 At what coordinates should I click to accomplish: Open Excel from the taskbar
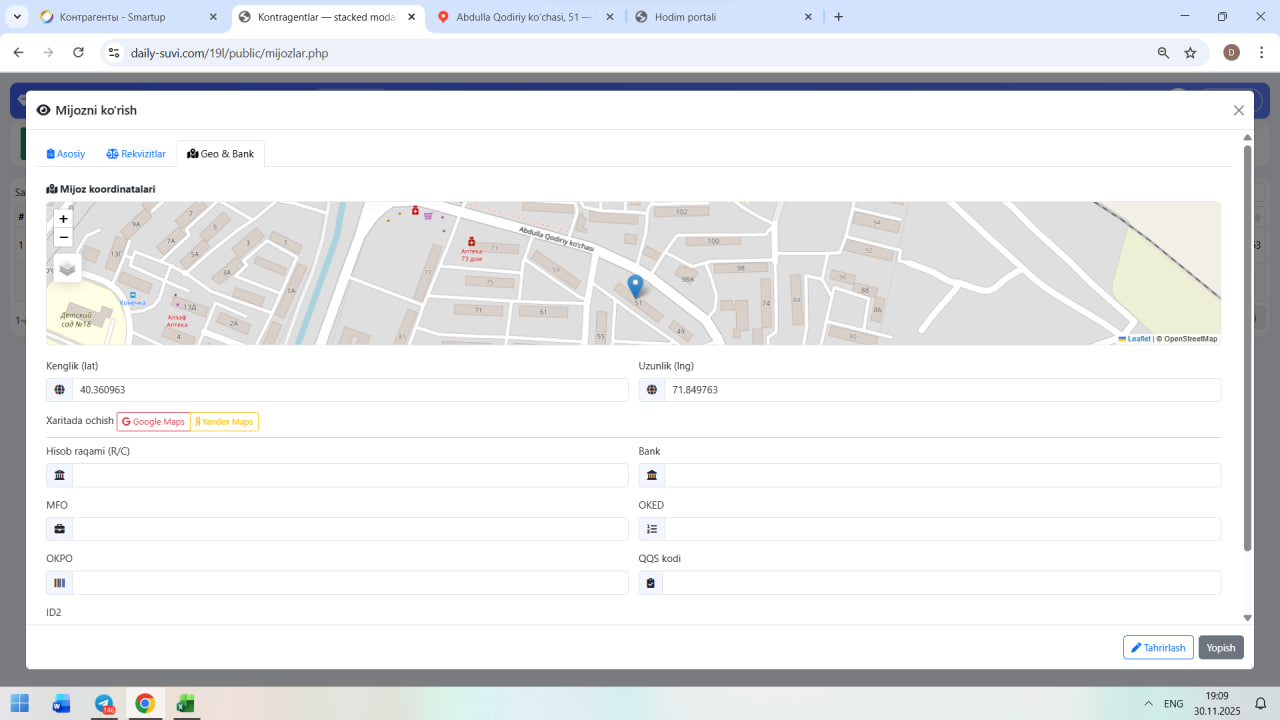[x=185, y=704]
